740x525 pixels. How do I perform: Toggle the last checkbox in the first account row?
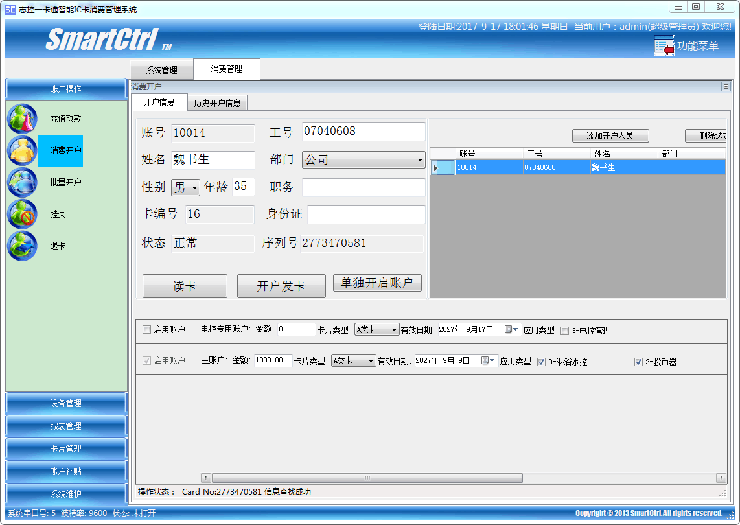[564, 329]
